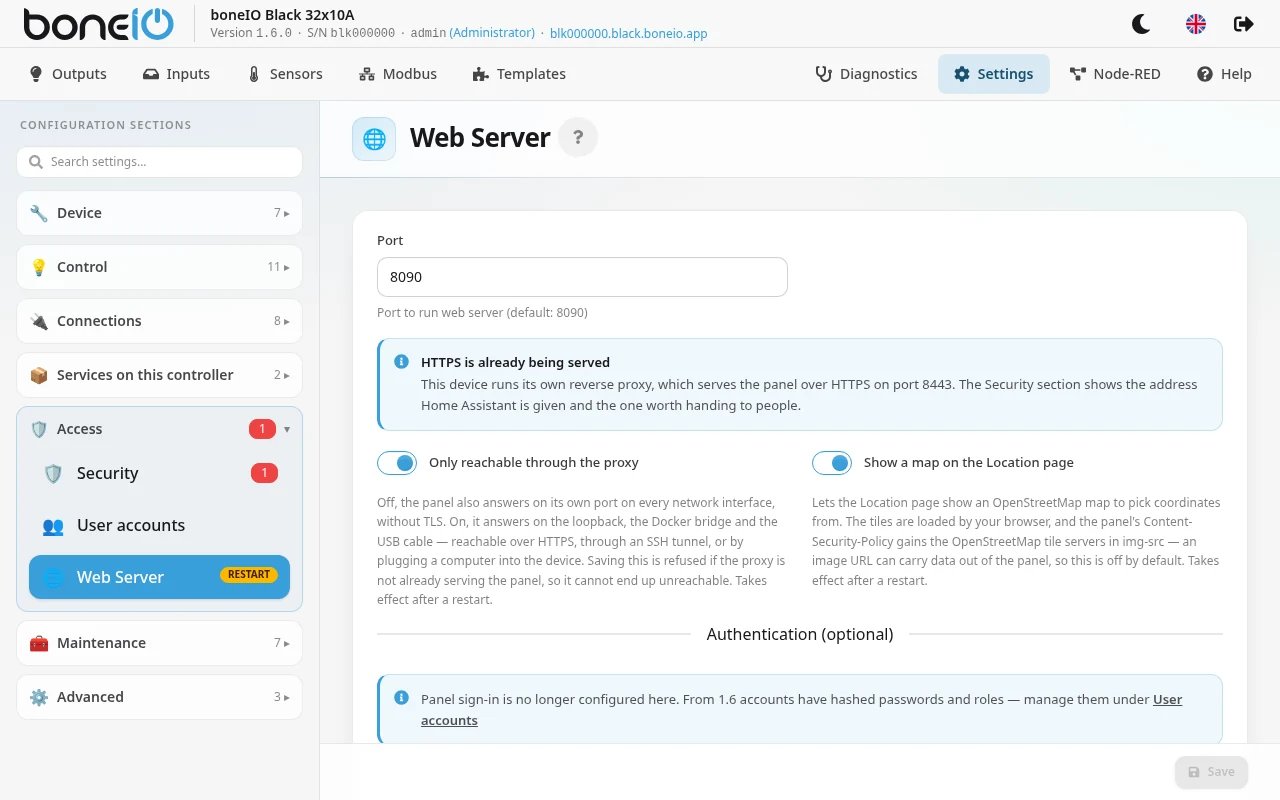Expand the Control section
This screenshot has height=800, width=1280.
(x=159, y=267)
